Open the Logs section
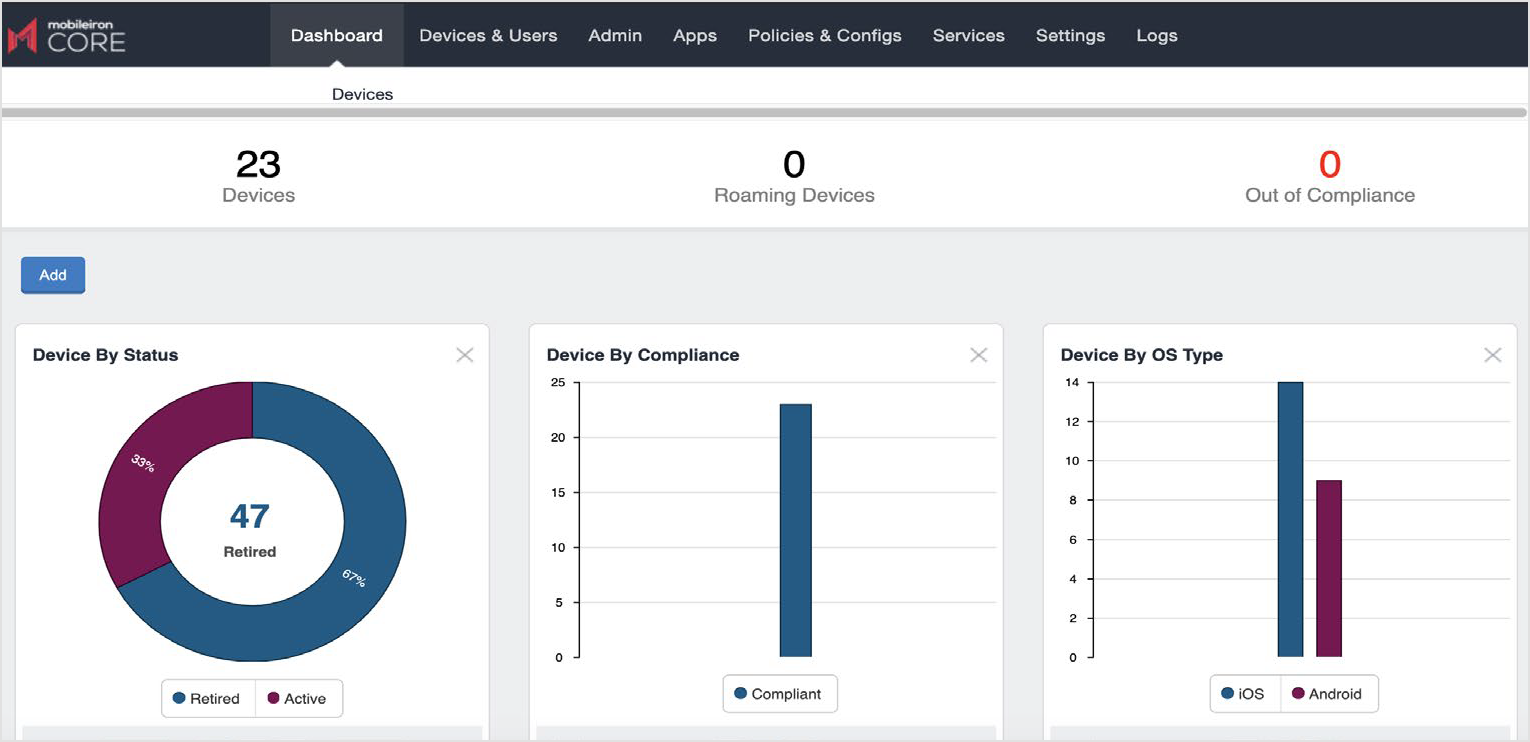The image size is (1530, 742). (1156, 35)
